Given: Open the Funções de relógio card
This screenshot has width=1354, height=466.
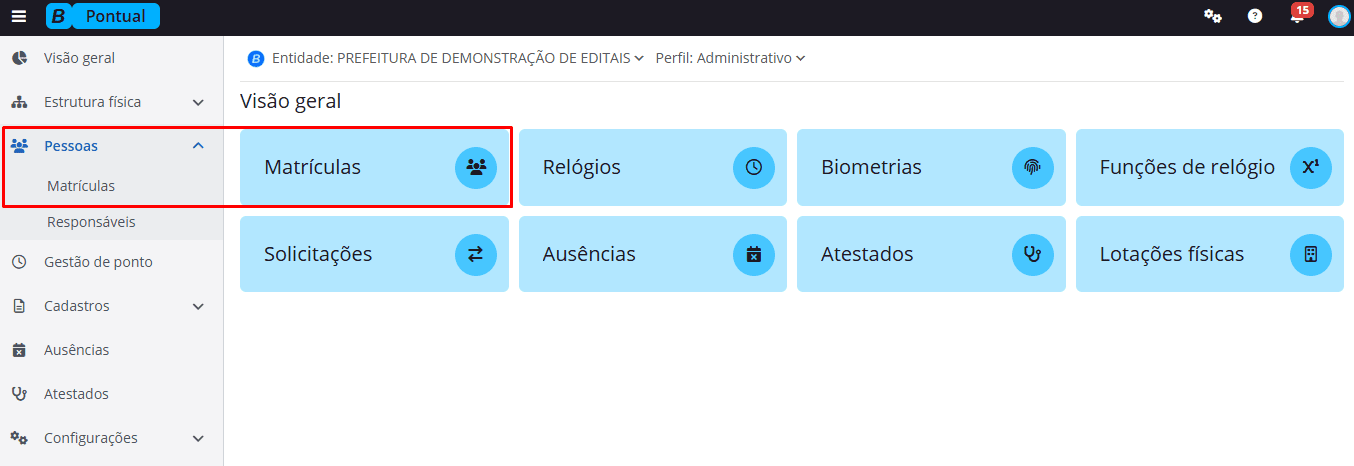Looking at the screenshot, I should pos(1187,168).
